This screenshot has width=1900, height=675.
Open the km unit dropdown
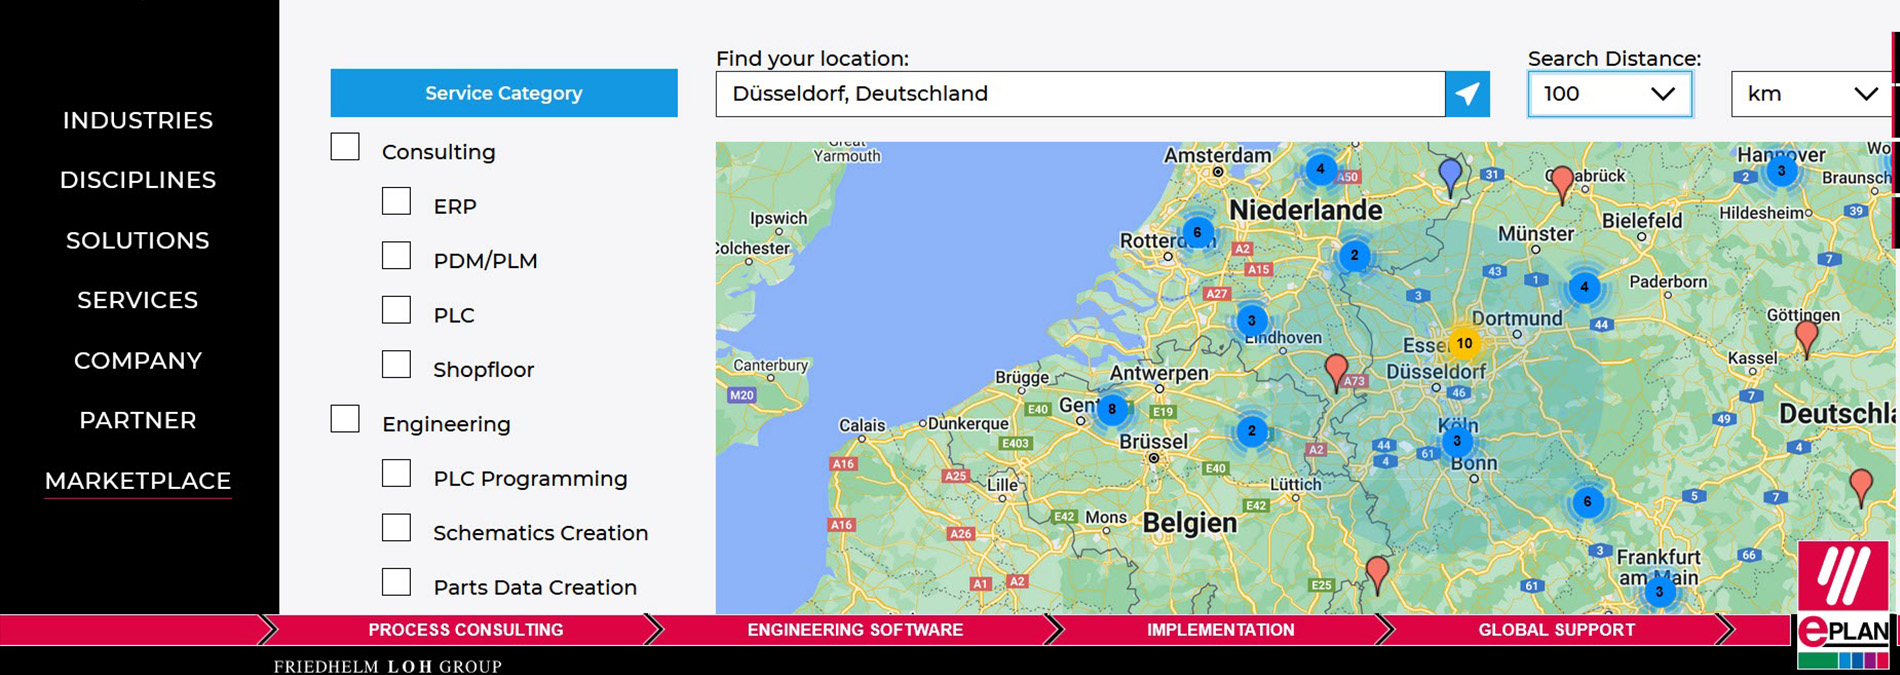click(x=1811, y=94)
